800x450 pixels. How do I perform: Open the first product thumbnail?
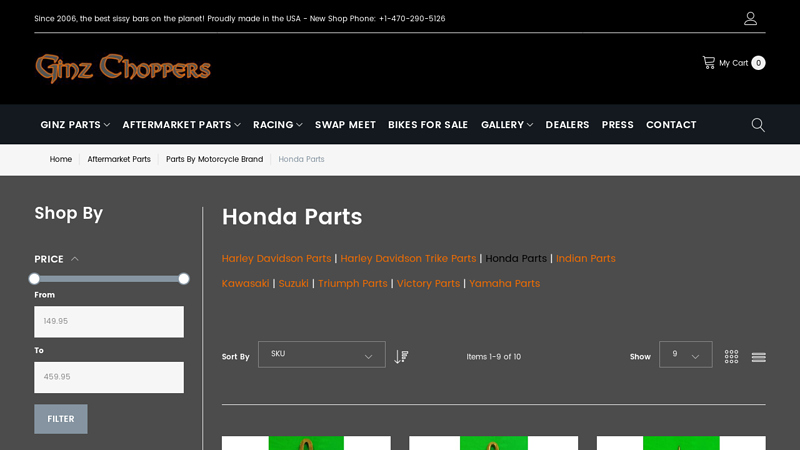click(x=306, y=443)
